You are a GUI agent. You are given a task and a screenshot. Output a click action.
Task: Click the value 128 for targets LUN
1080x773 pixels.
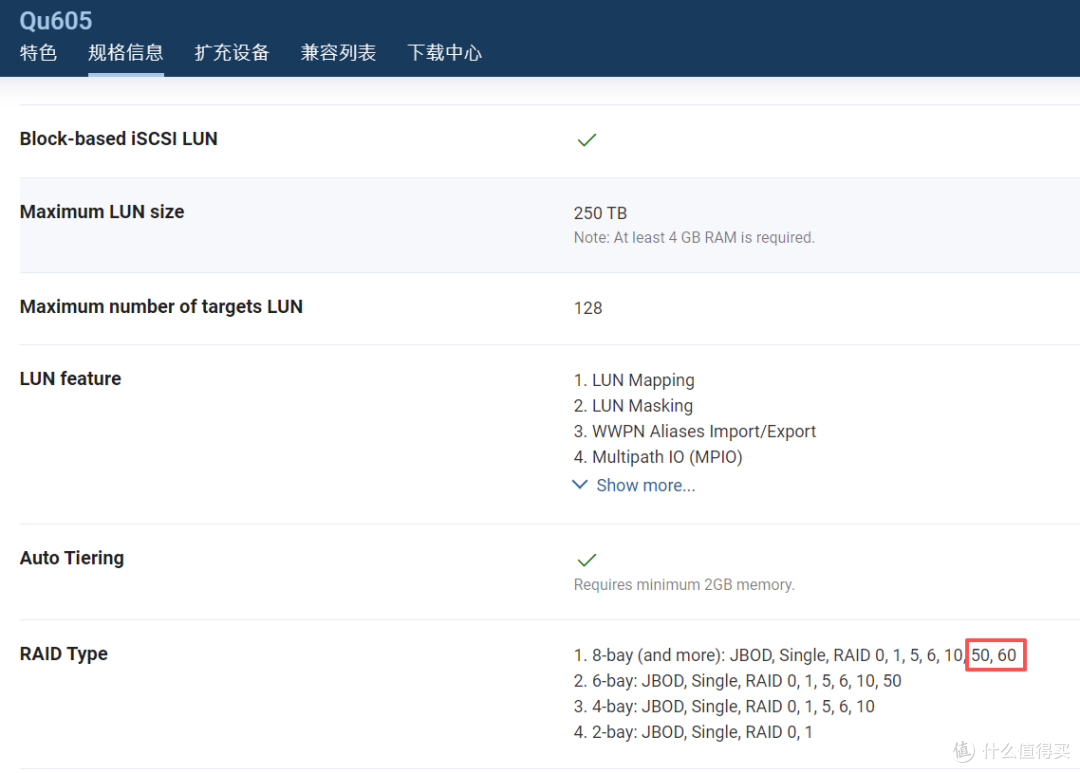click(x=588, y=308)
